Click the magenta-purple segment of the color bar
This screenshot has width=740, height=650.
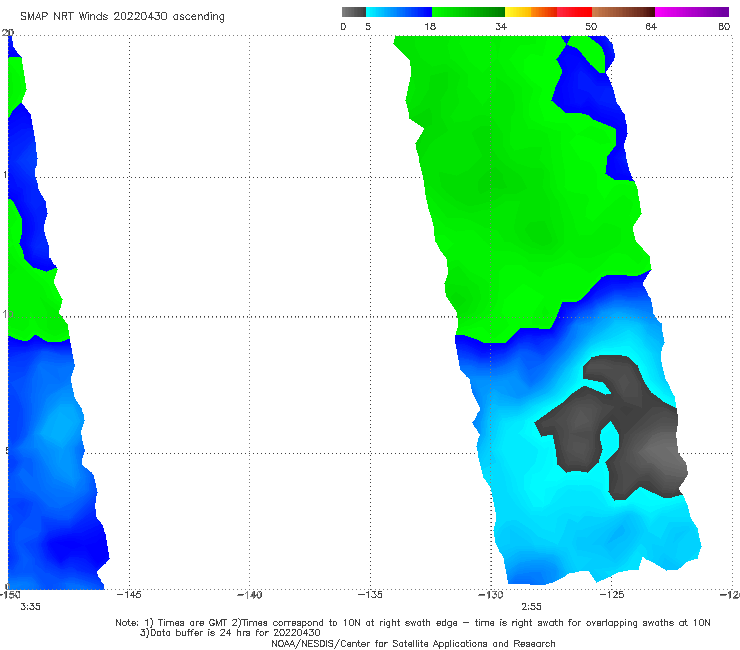tap(692, 12)
